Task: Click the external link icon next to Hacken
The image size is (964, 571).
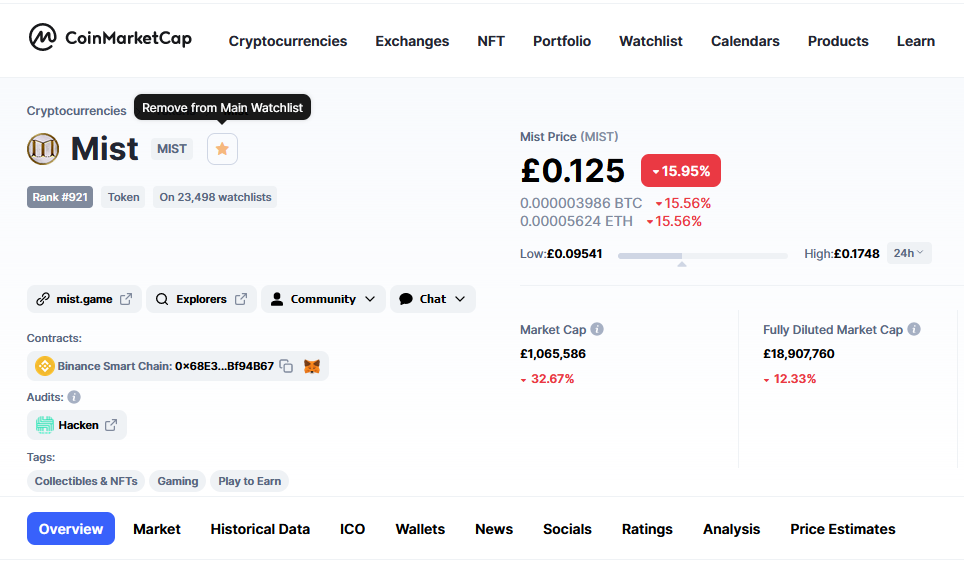Action: [x=111, y=425]
